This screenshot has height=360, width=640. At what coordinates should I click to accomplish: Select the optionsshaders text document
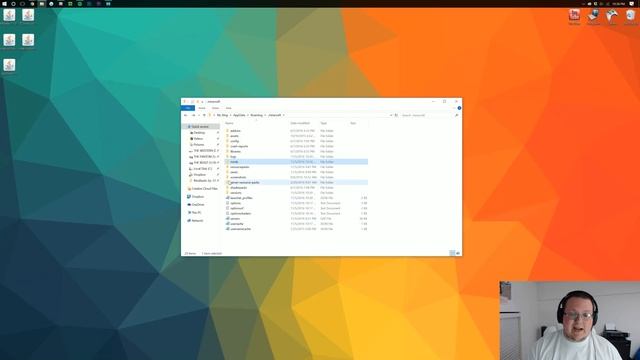(297, 213)
